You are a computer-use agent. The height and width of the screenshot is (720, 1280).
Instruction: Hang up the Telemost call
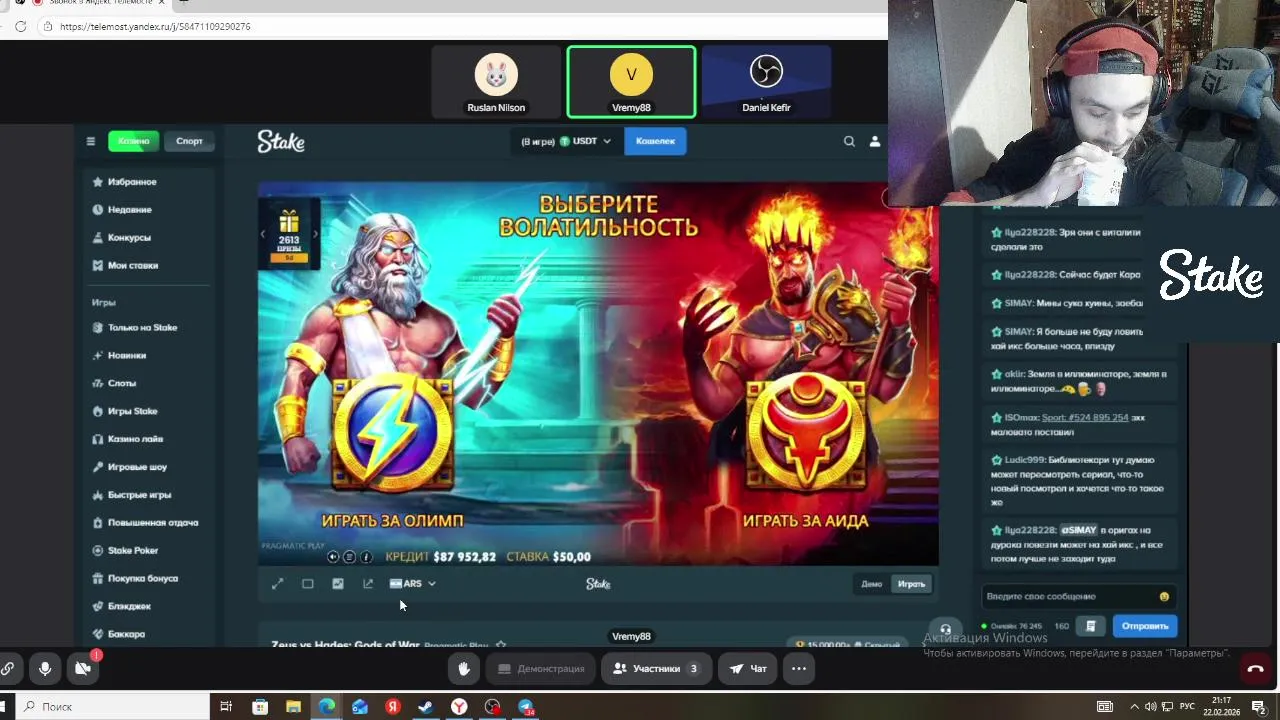[x=1256, y=669]
